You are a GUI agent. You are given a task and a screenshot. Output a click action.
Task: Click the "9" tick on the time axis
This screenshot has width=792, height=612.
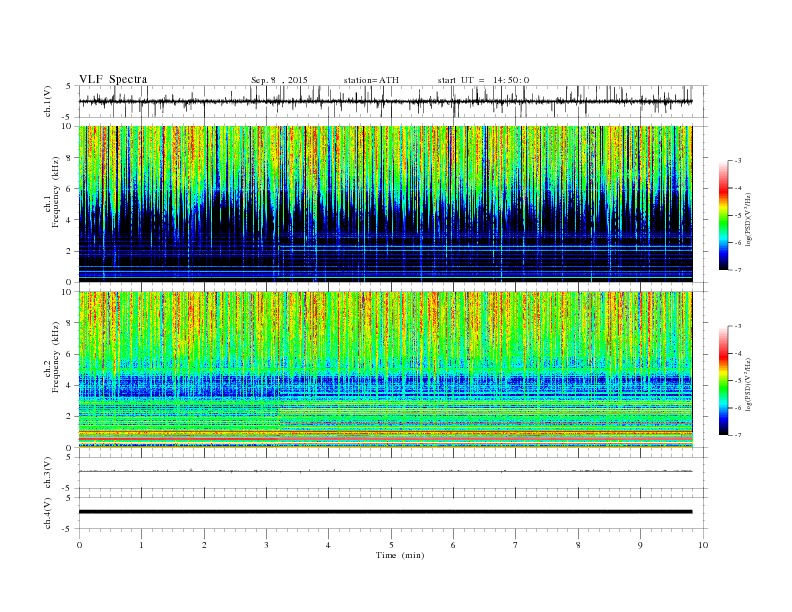pyautogui.click(x=640, y=545)
